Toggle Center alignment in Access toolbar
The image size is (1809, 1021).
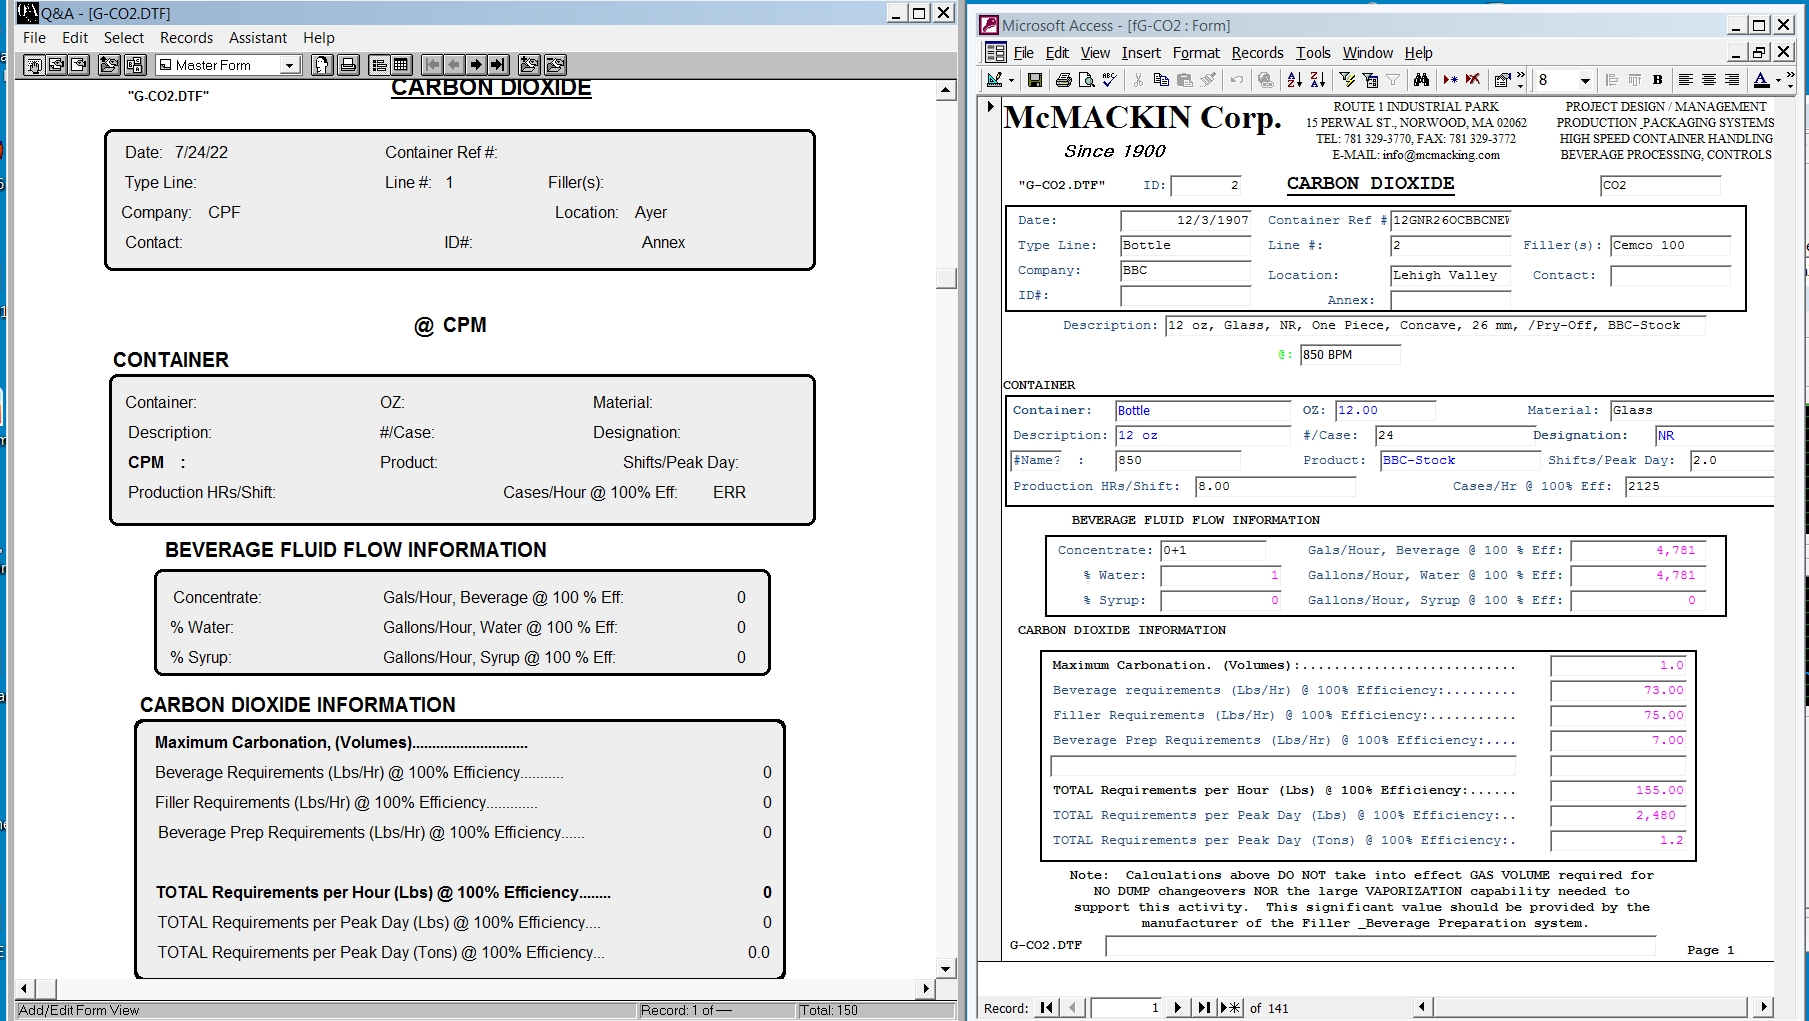(1709, 80)
